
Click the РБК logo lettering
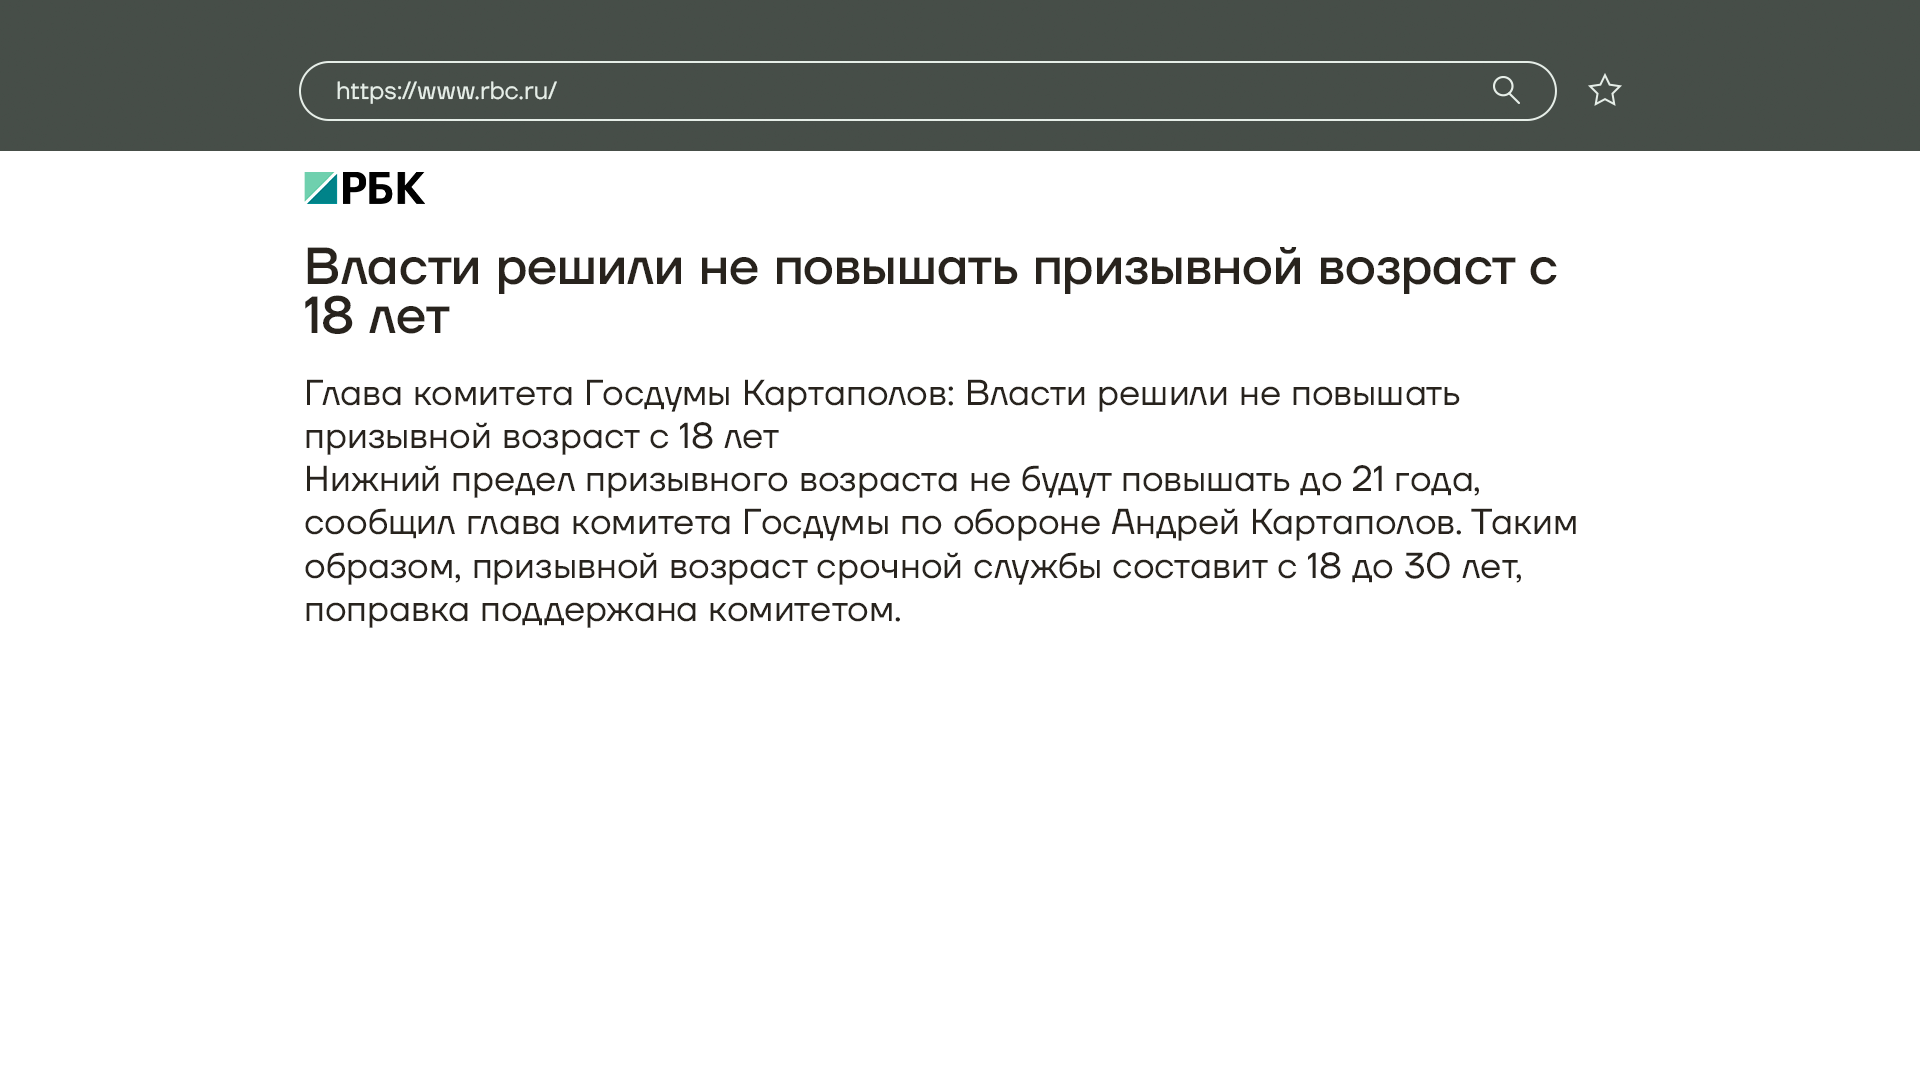[x=383, y=188]
